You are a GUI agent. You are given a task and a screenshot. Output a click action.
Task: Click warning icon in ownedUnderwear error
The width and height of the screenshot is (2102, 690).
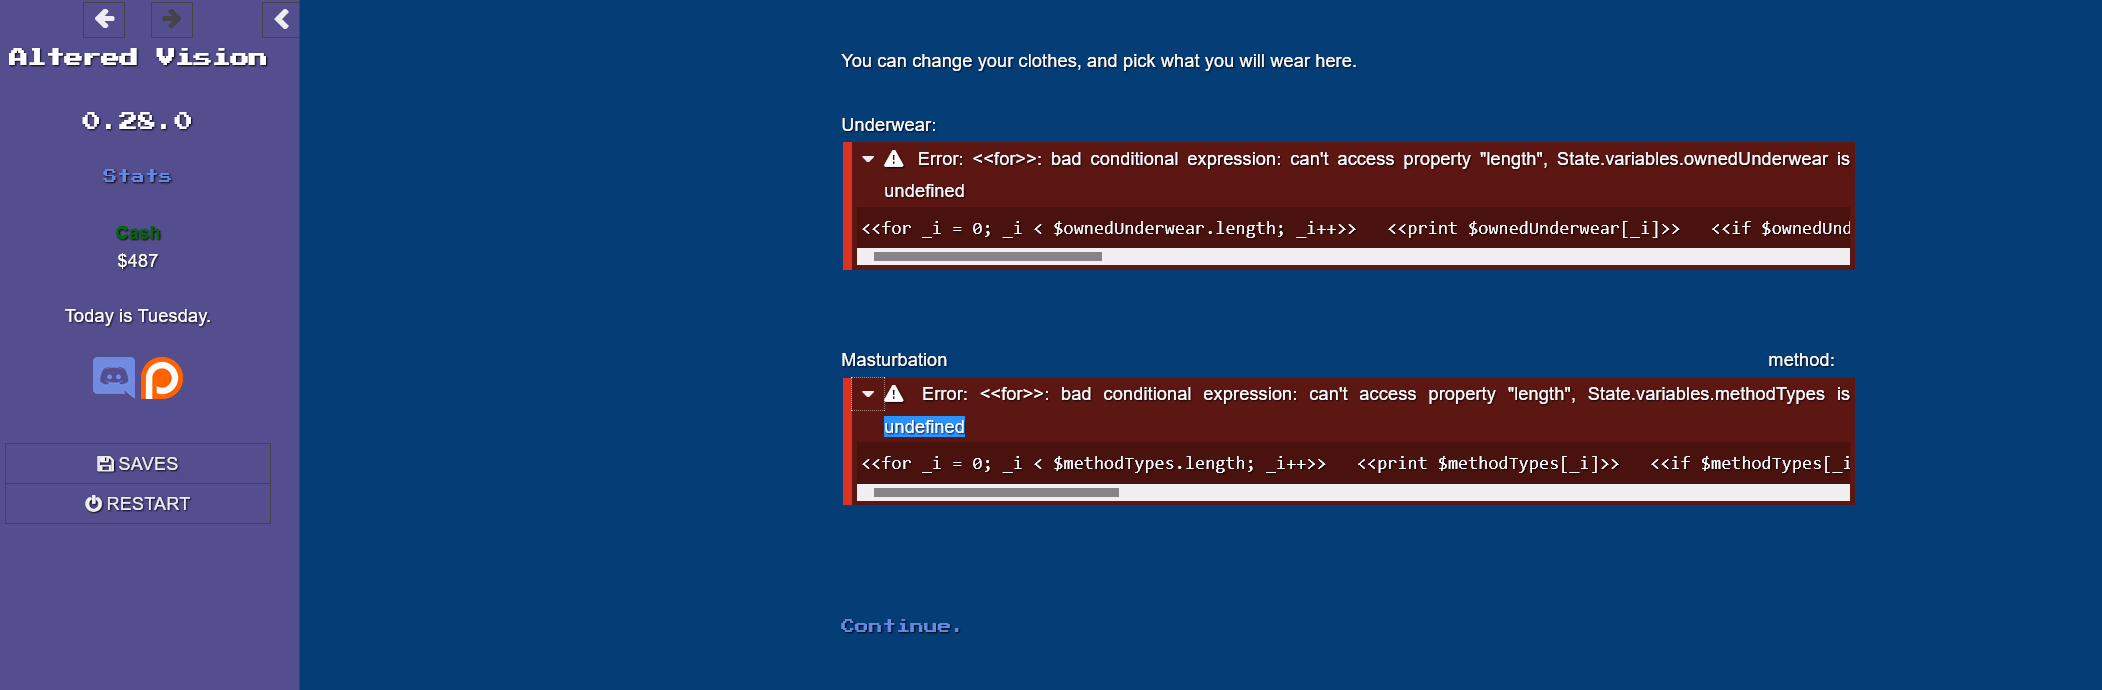[894, 159]
